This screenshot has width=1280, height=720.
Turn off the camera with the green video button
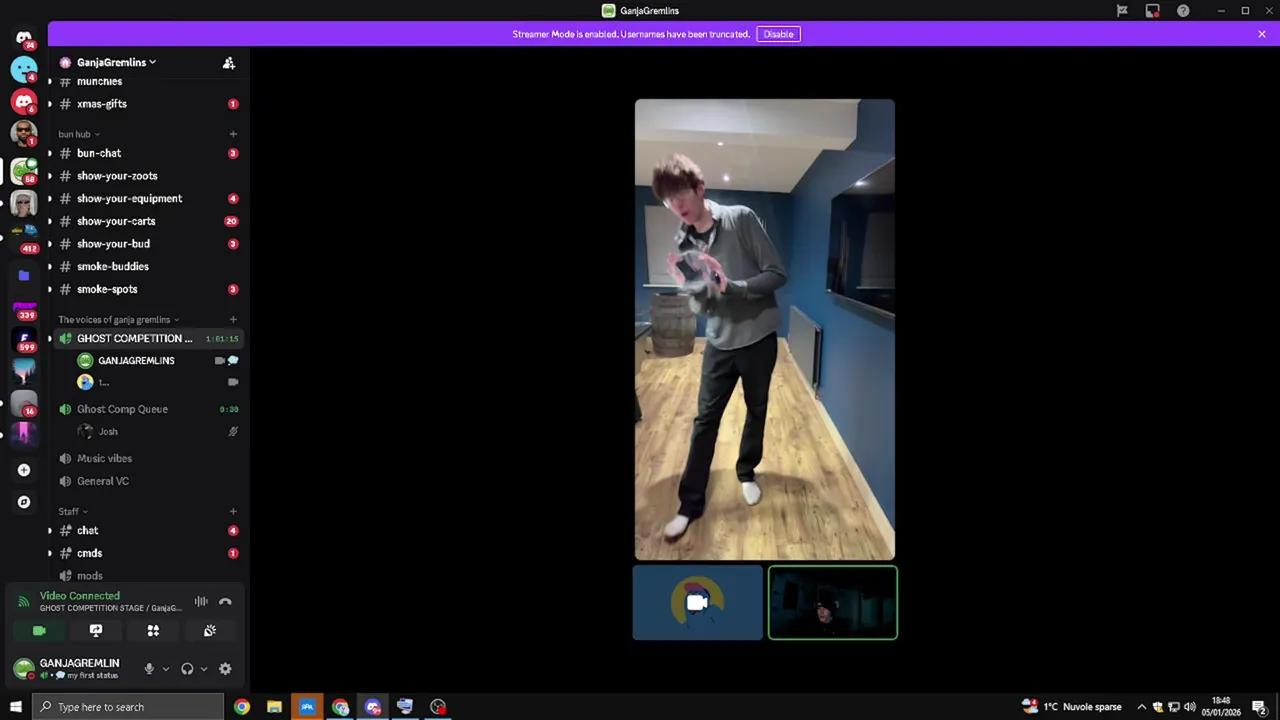(x=39, y=631)
